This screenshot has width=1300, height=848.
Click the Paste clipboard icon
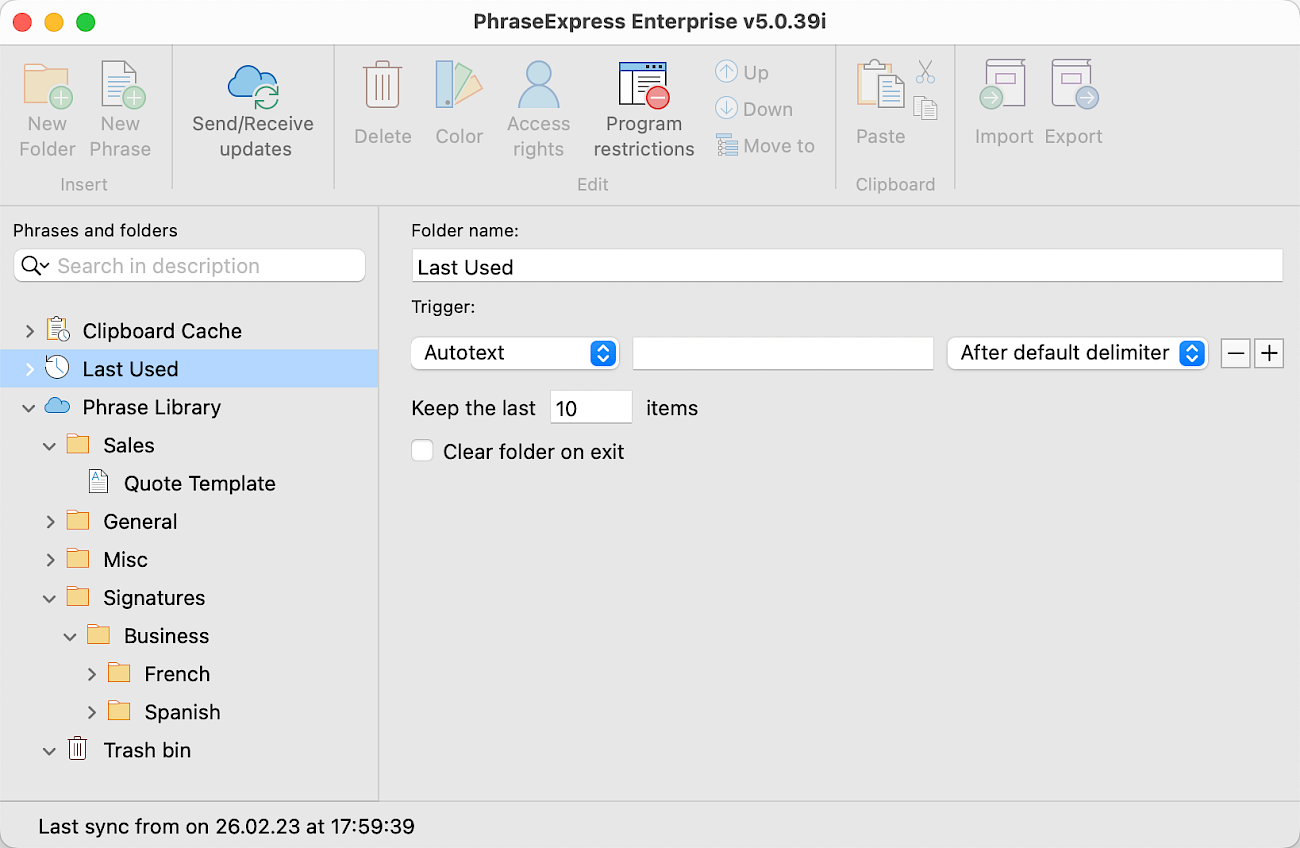(x=880, y=84)
